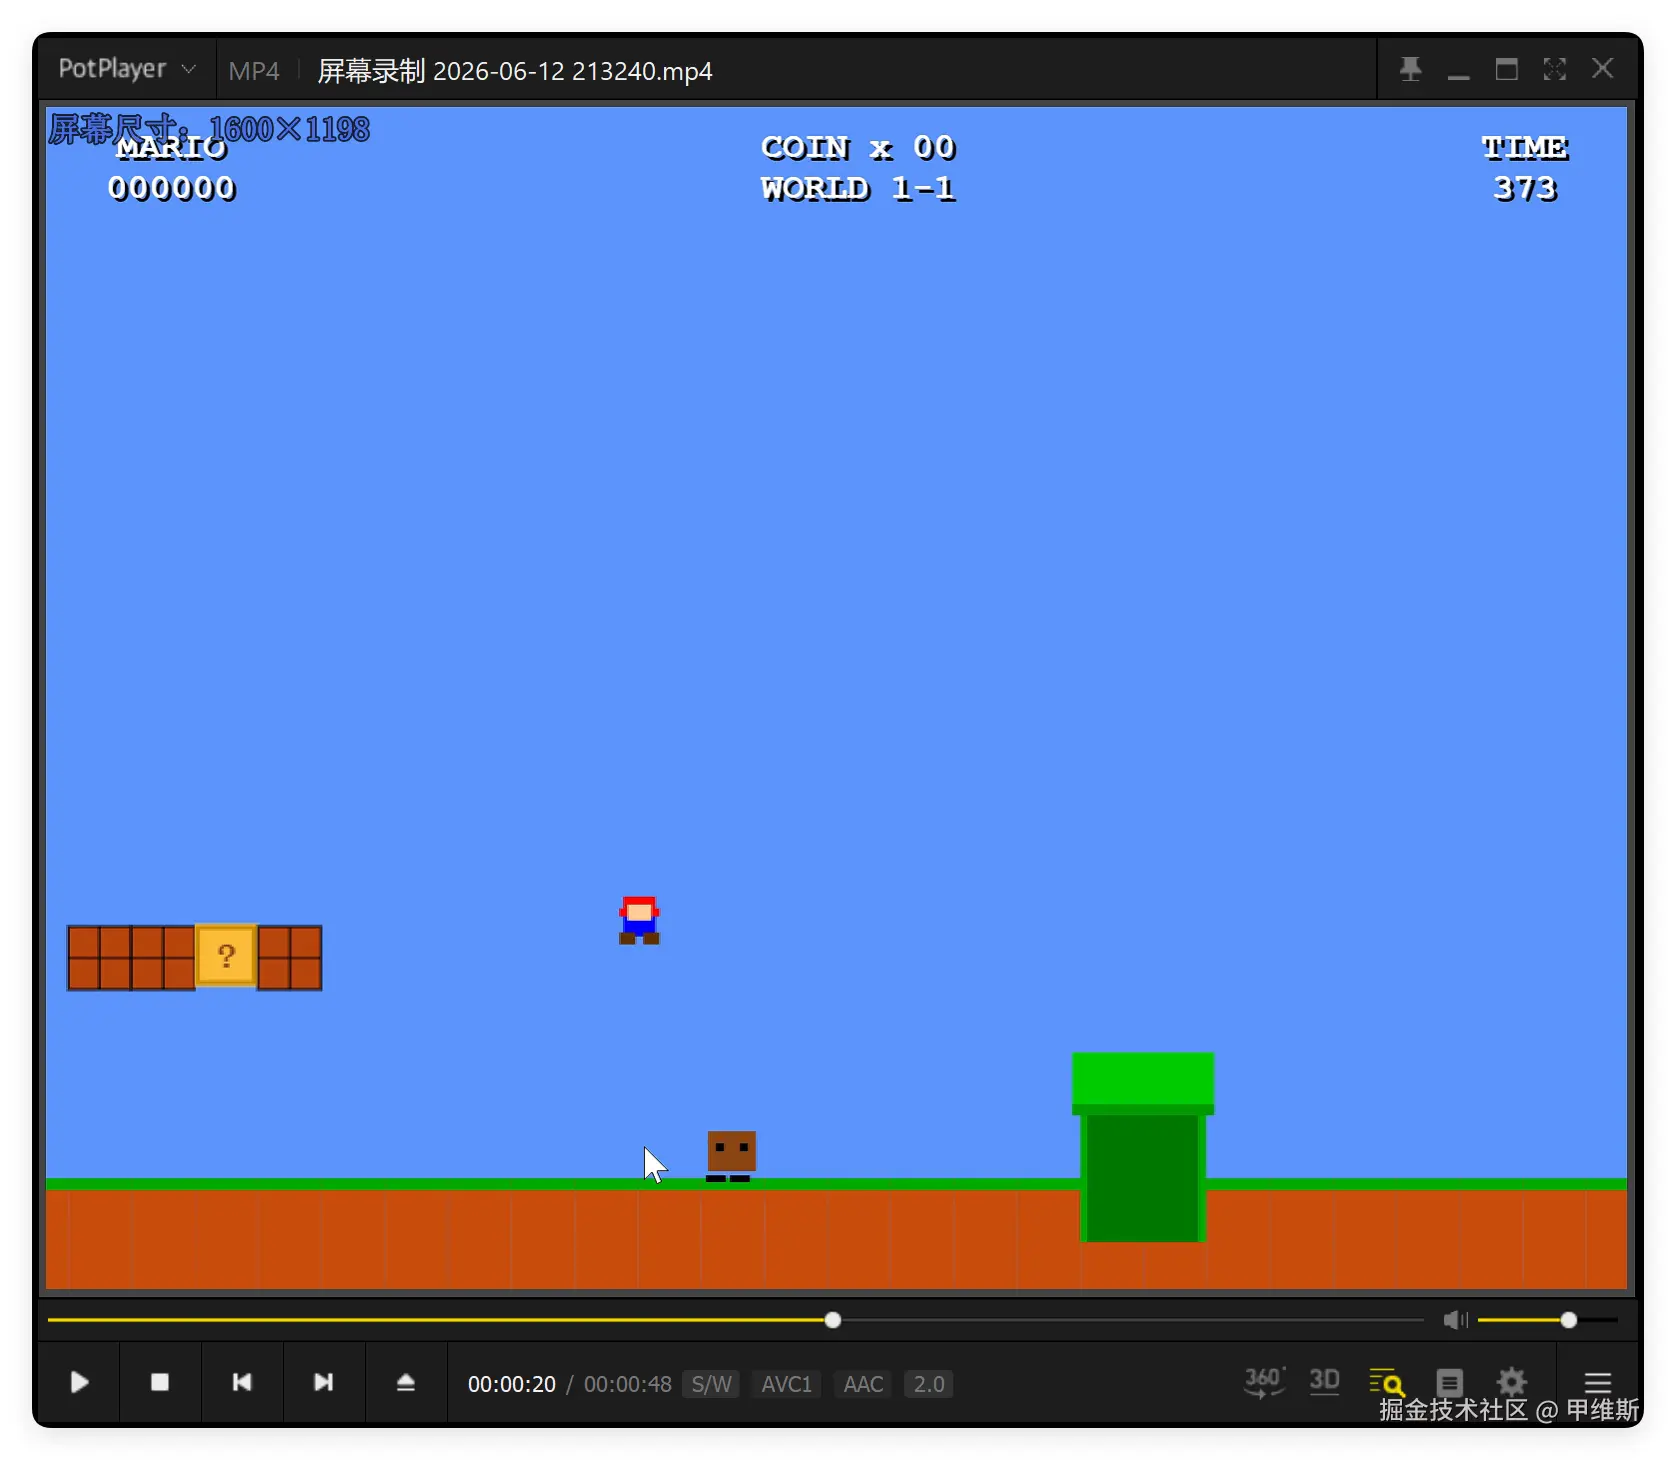Jump to the previous file
Image resolution: width=1676 pixels, height=1460 pixels.
(242, 1382)
